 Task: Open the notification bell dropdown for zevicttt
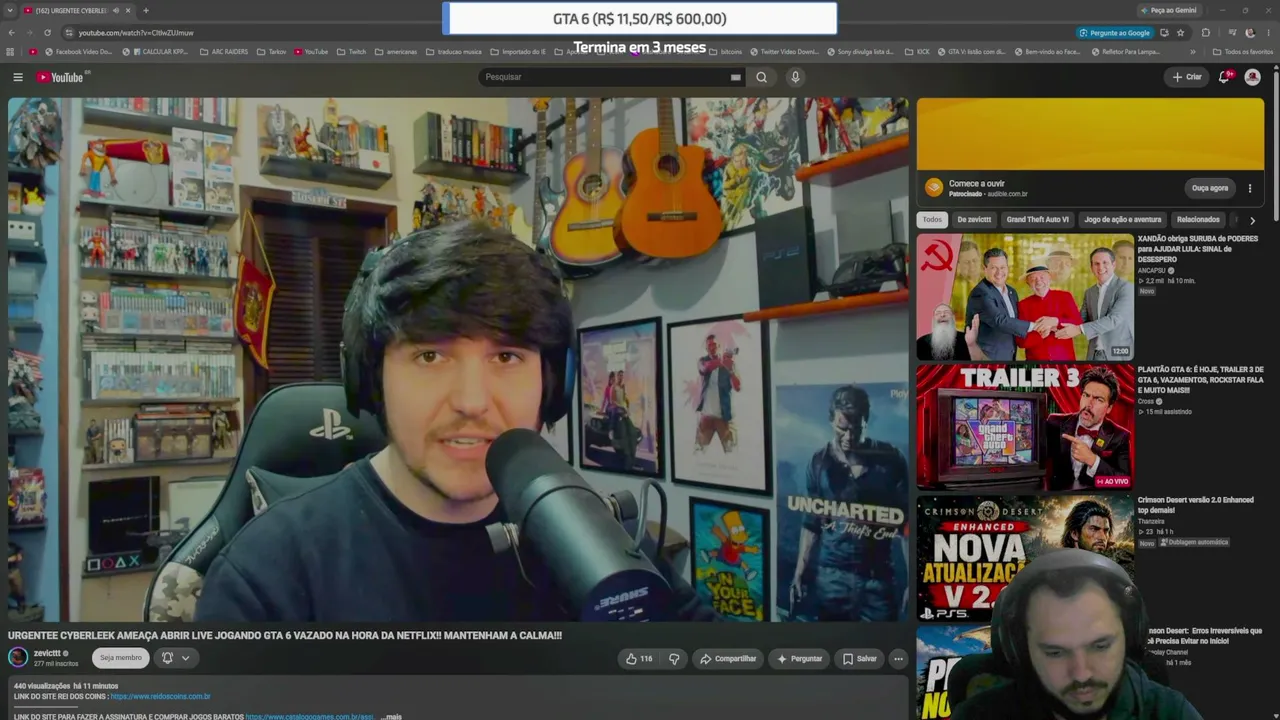175,658
